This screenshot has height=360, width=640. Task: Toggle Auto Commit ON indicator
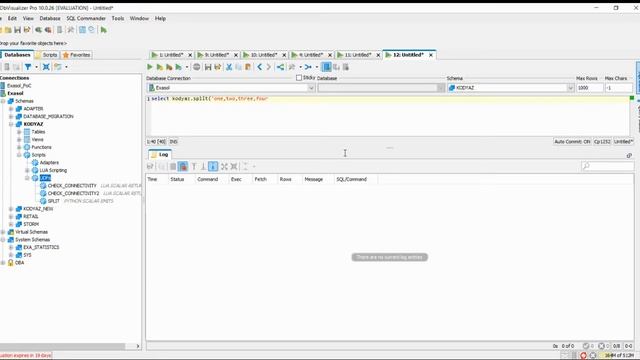coord(572,142)
